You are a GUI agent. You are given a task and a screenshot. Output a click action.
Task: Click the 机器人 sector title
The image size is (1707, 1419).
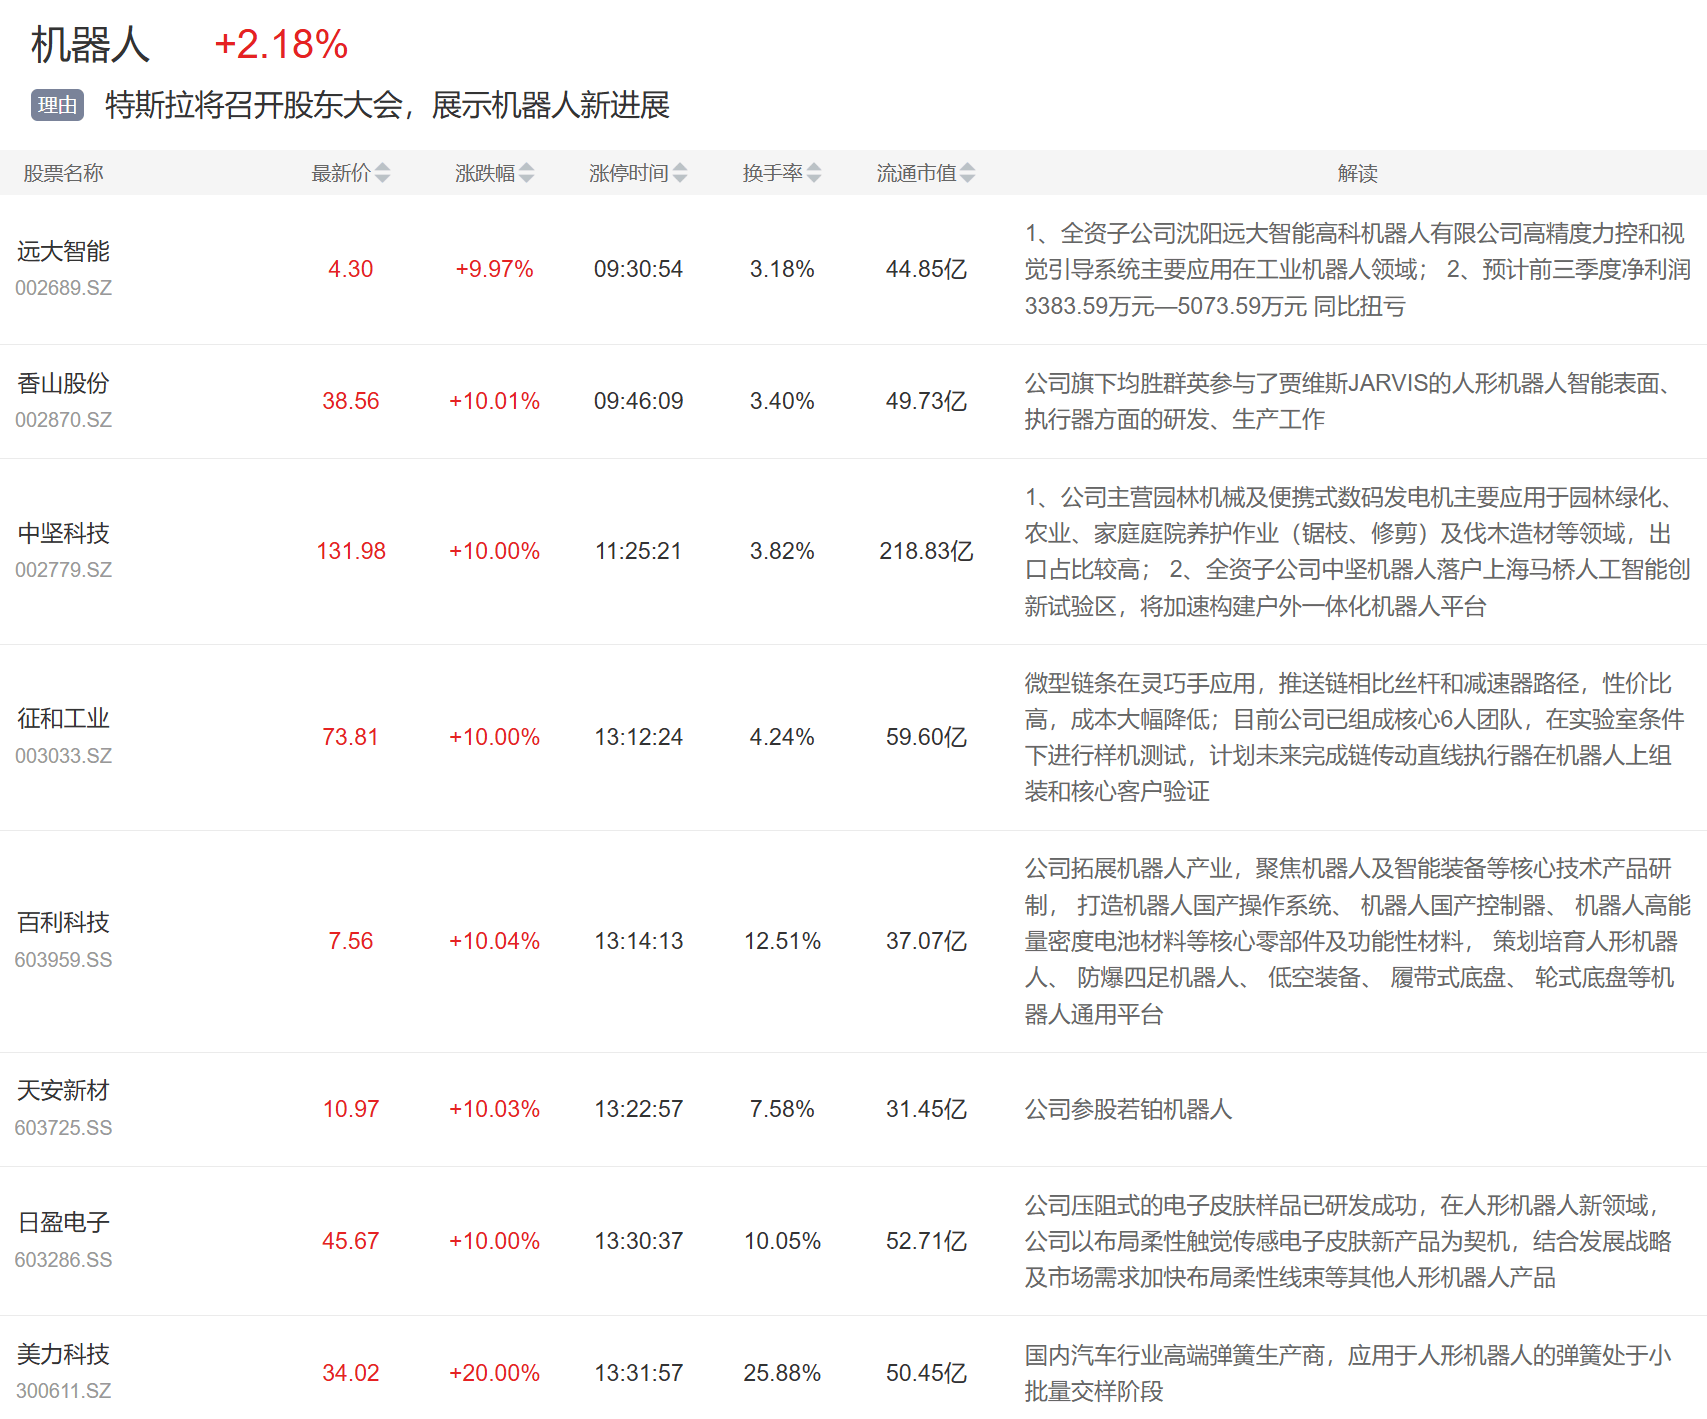point(90,45)
